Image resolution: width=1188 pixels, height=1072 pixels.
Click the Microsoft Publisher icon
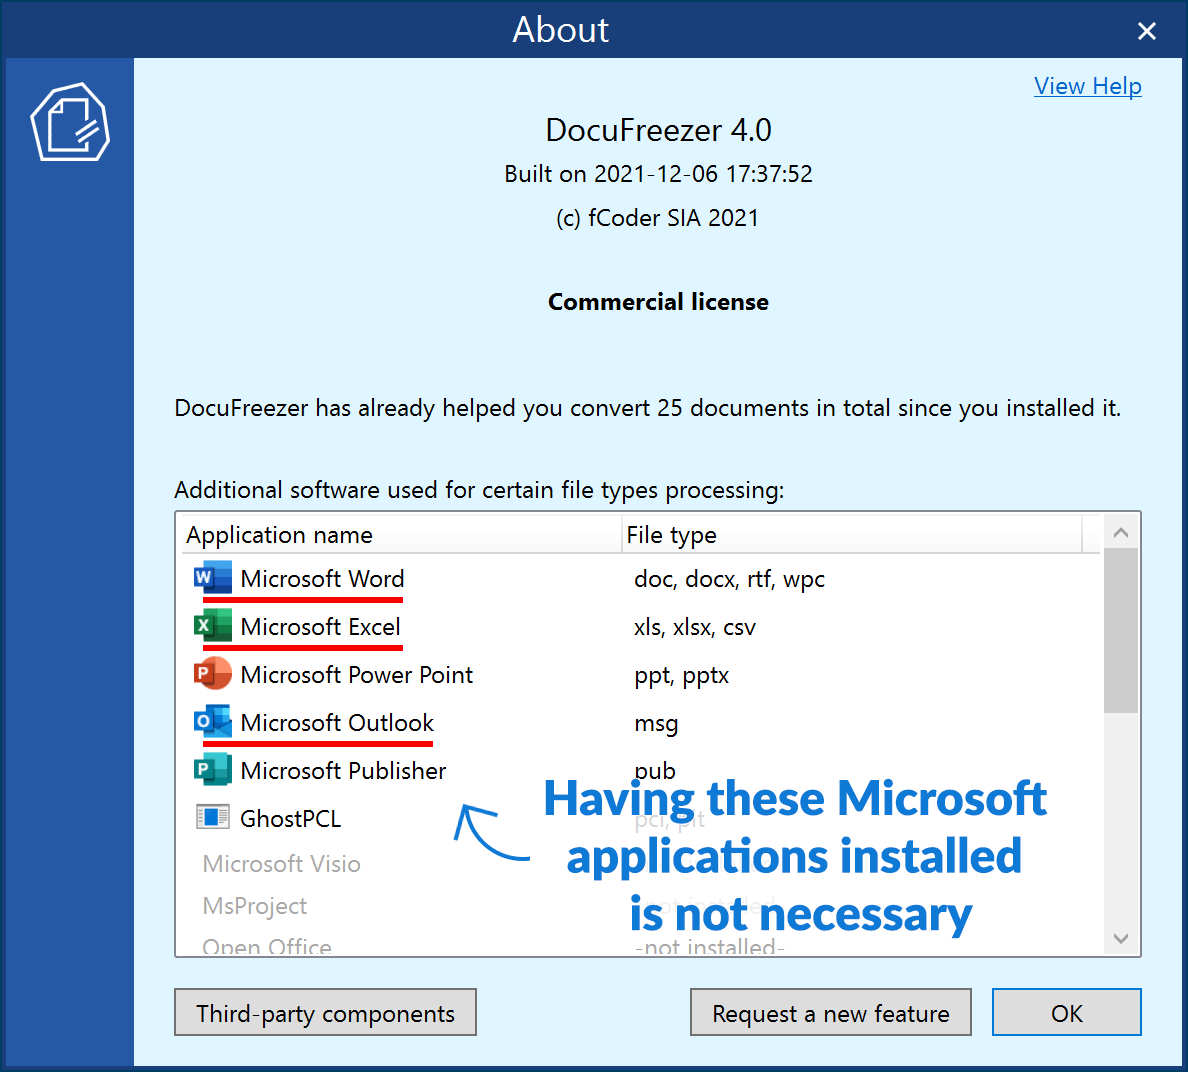coord(213,770)
